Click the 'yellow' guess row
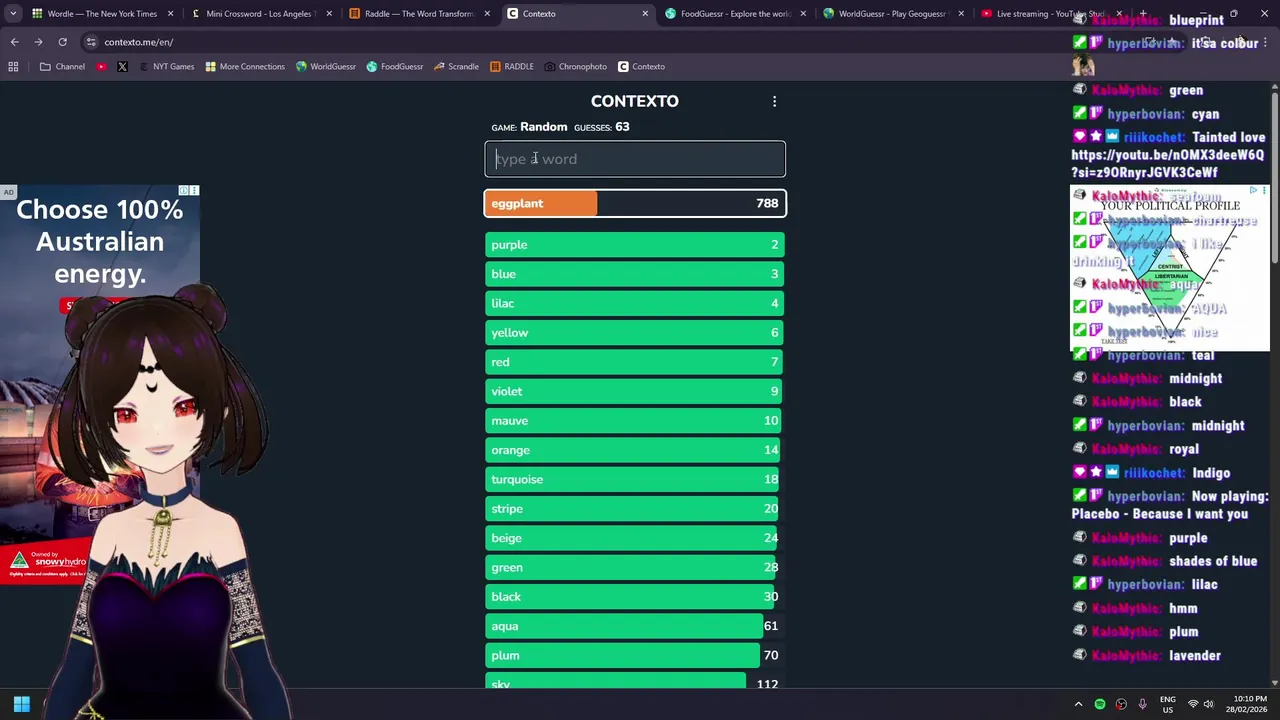1280x720 pixels. pos(635,333)
